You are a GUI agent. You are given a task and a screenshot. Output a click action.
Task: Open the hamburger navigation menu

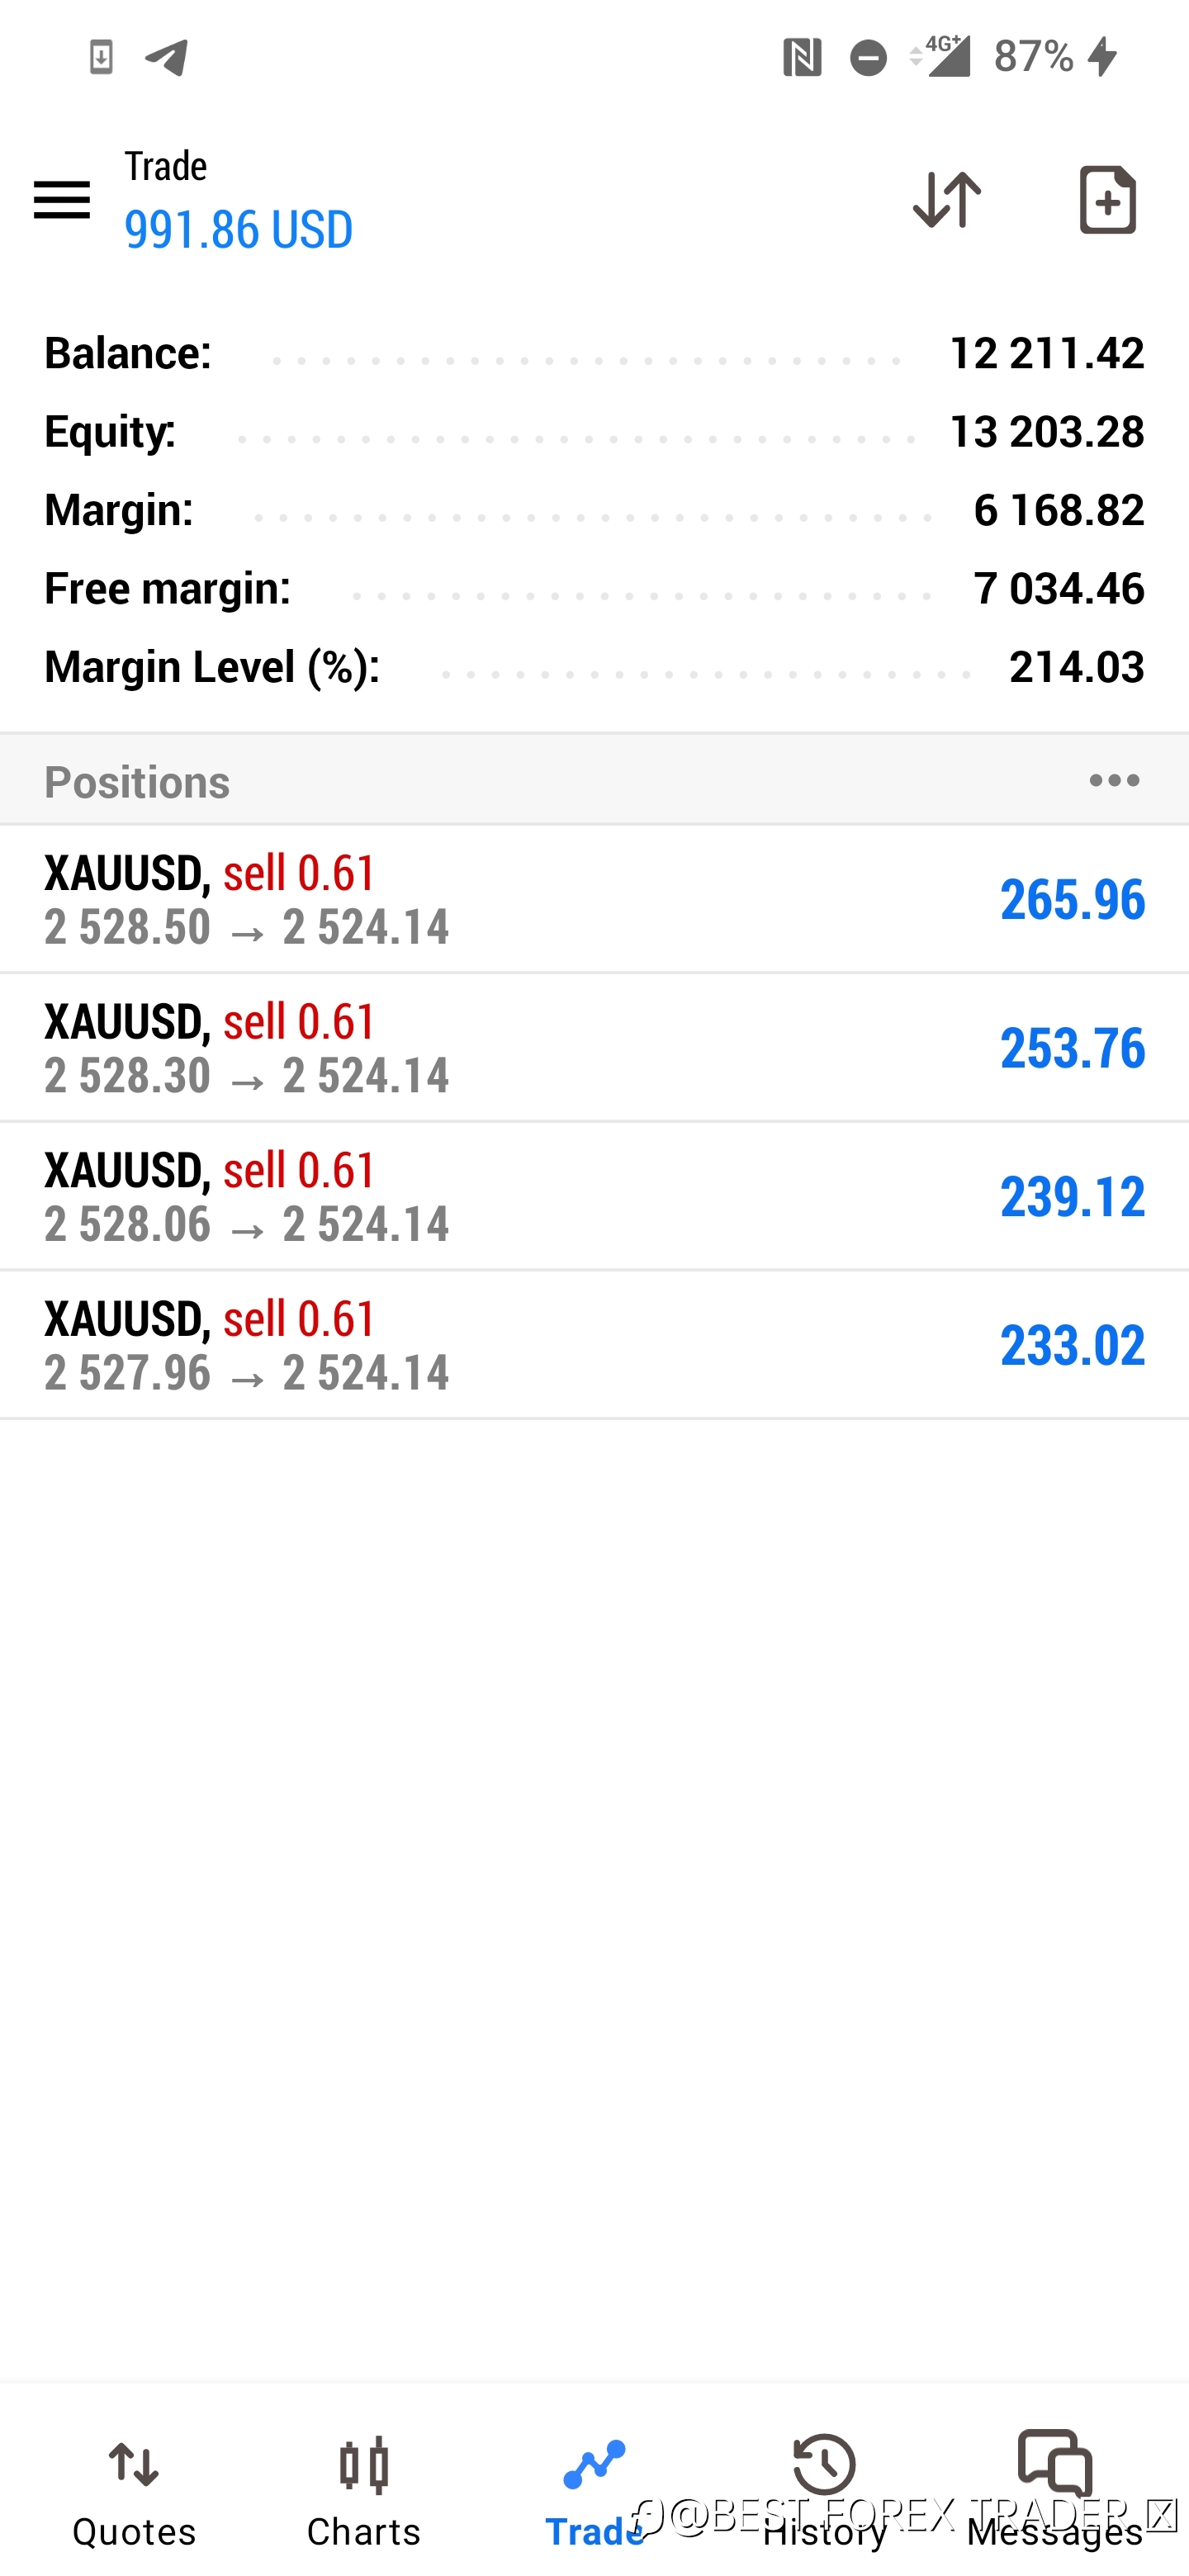[62, 200]
